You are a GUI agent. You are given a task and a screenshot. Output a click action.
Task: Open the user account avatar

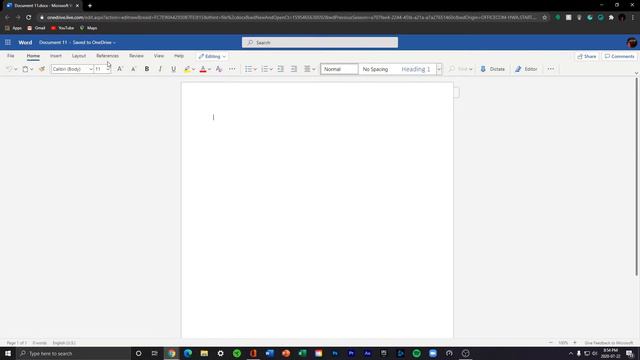[x=631, y=42]
